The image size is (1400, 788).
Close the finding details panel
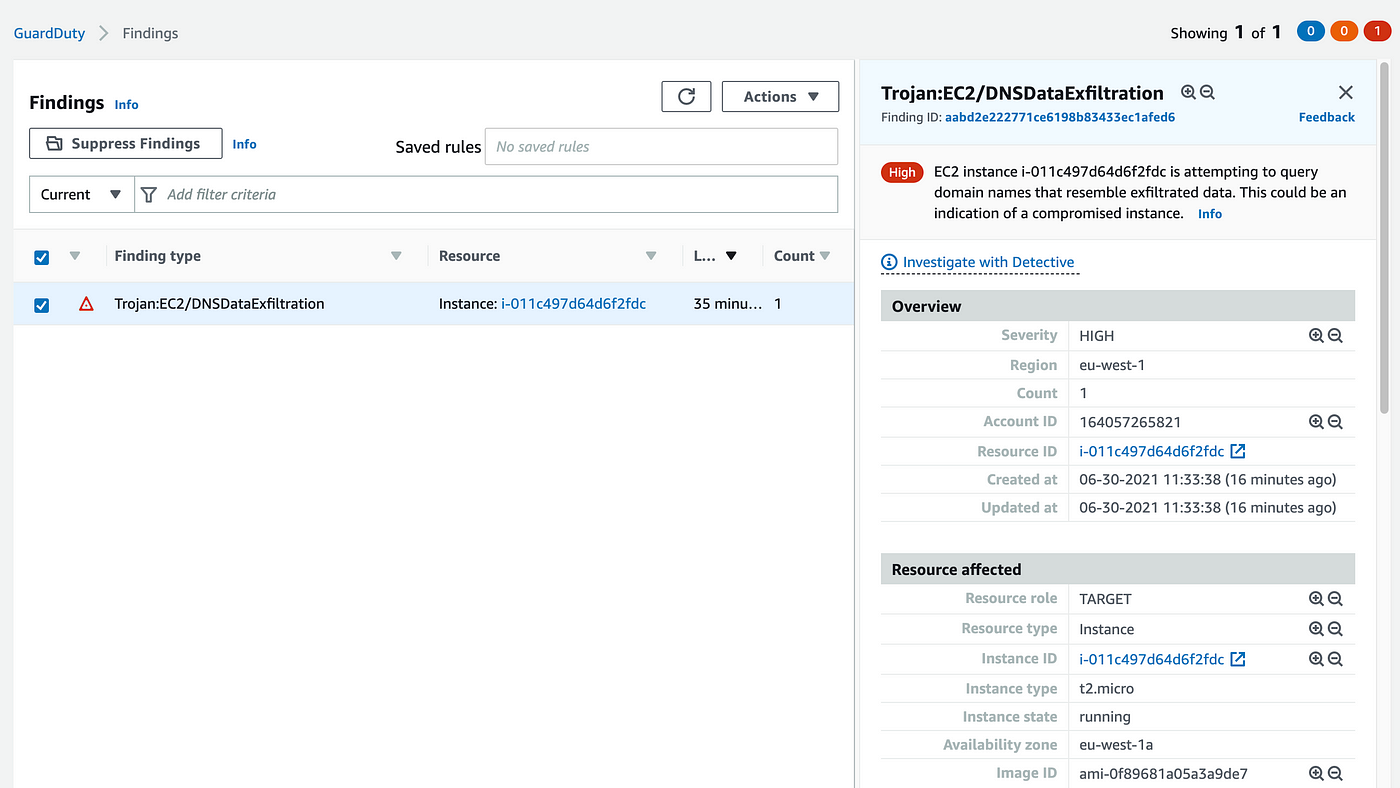click(x=1345, y=92)
